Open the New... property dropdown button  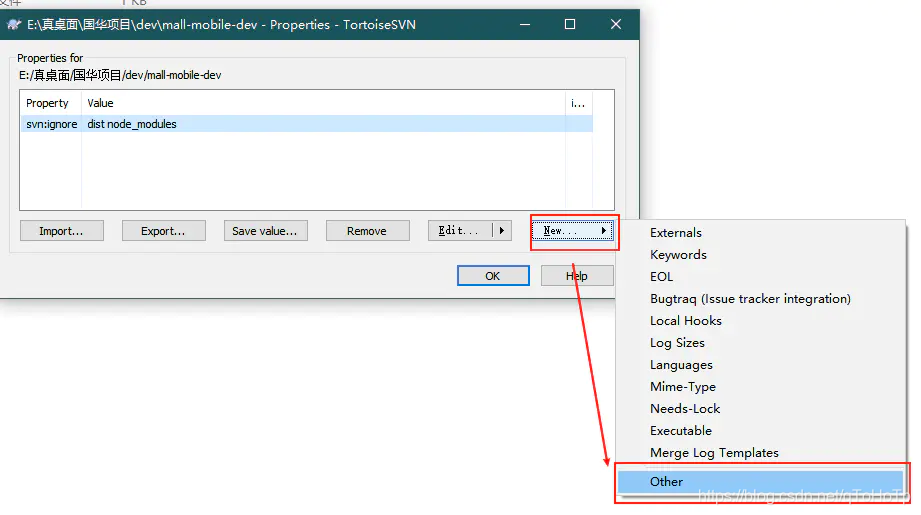tap(572, 231)
